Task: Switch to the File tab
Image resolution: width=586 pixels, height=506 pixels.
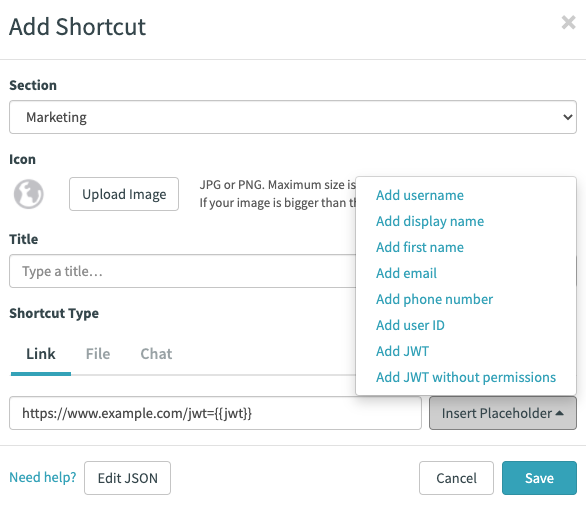Action: tap(98, 354)
